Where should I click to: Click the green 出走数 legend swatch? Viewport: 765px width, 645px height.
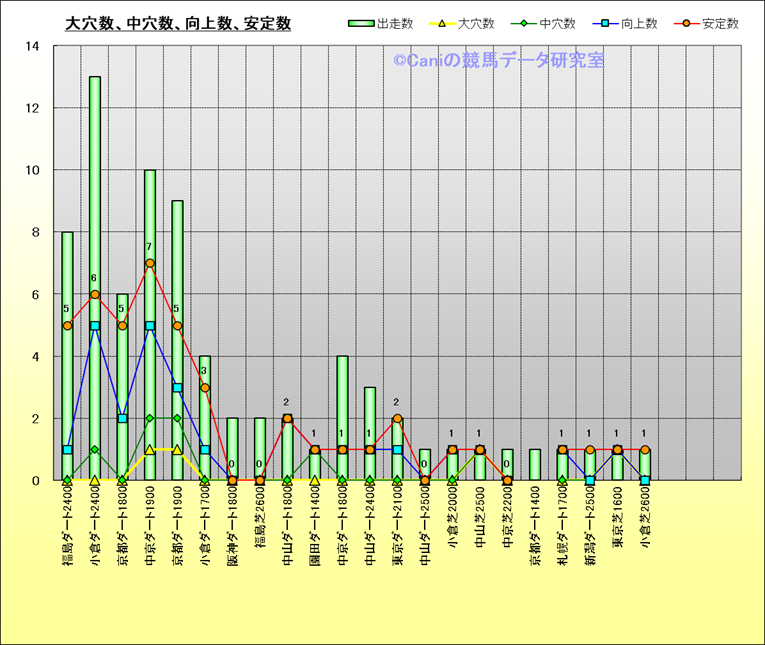pos(360,24)
